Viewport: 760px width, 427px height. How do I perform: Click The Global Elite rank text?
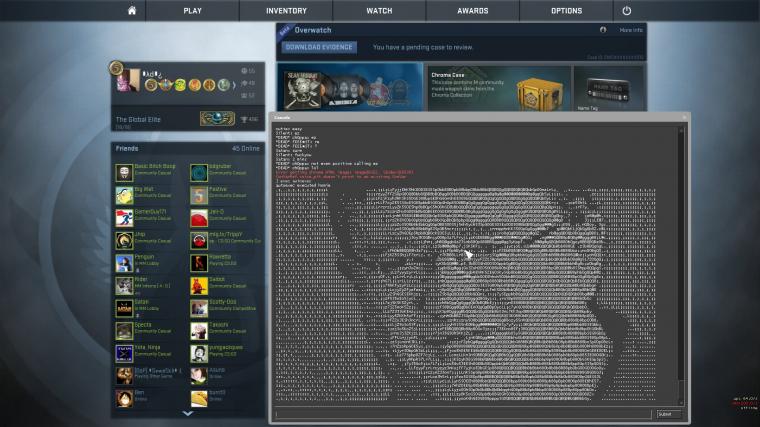[138, 119]
